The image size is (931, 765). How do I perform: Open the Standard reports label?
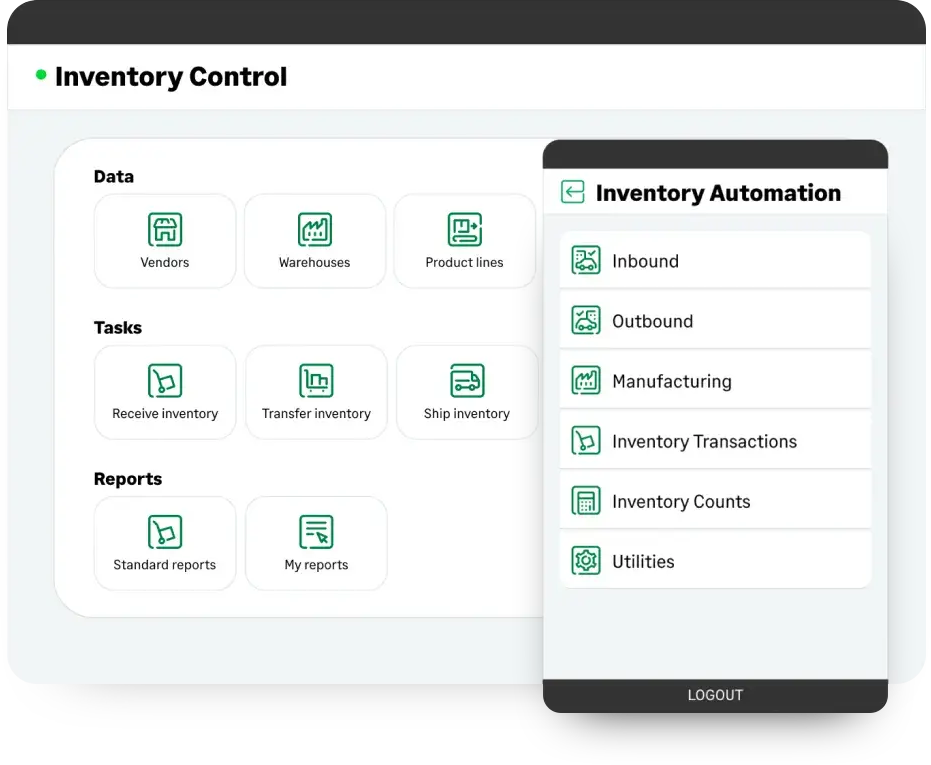[164, 565]
